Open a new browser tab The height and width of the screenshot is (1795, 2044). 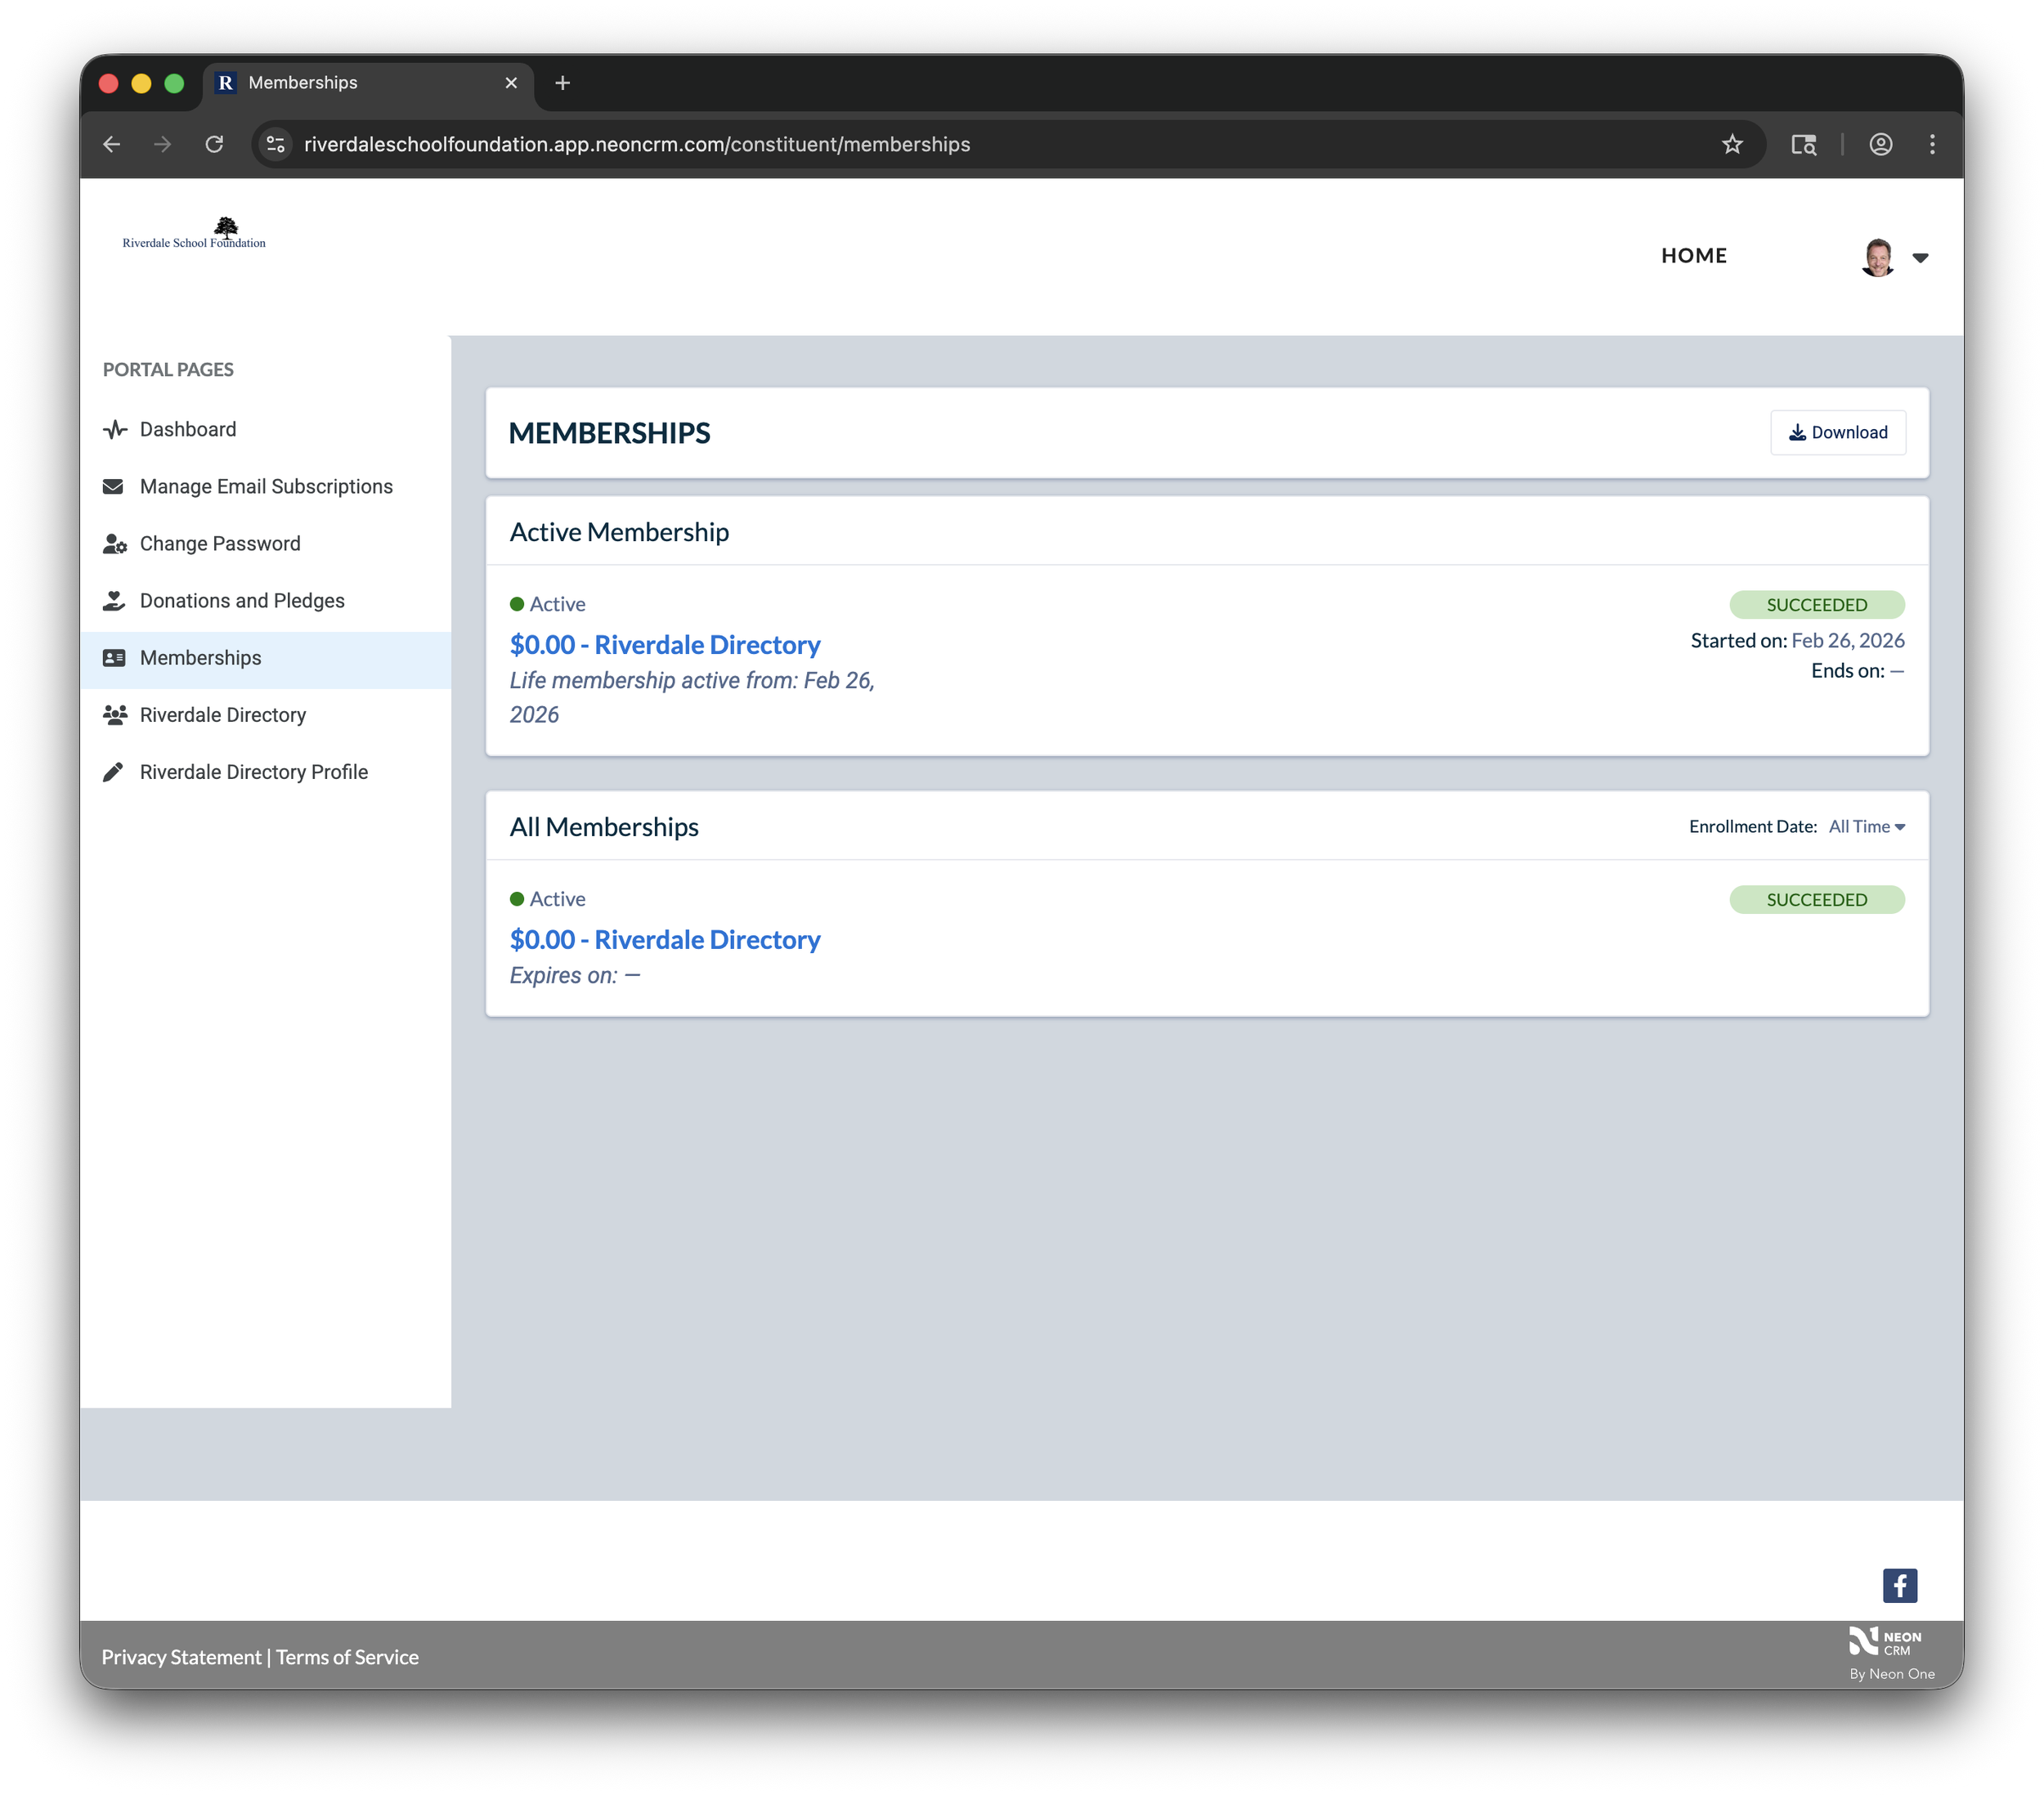click(x=562, y=83)
